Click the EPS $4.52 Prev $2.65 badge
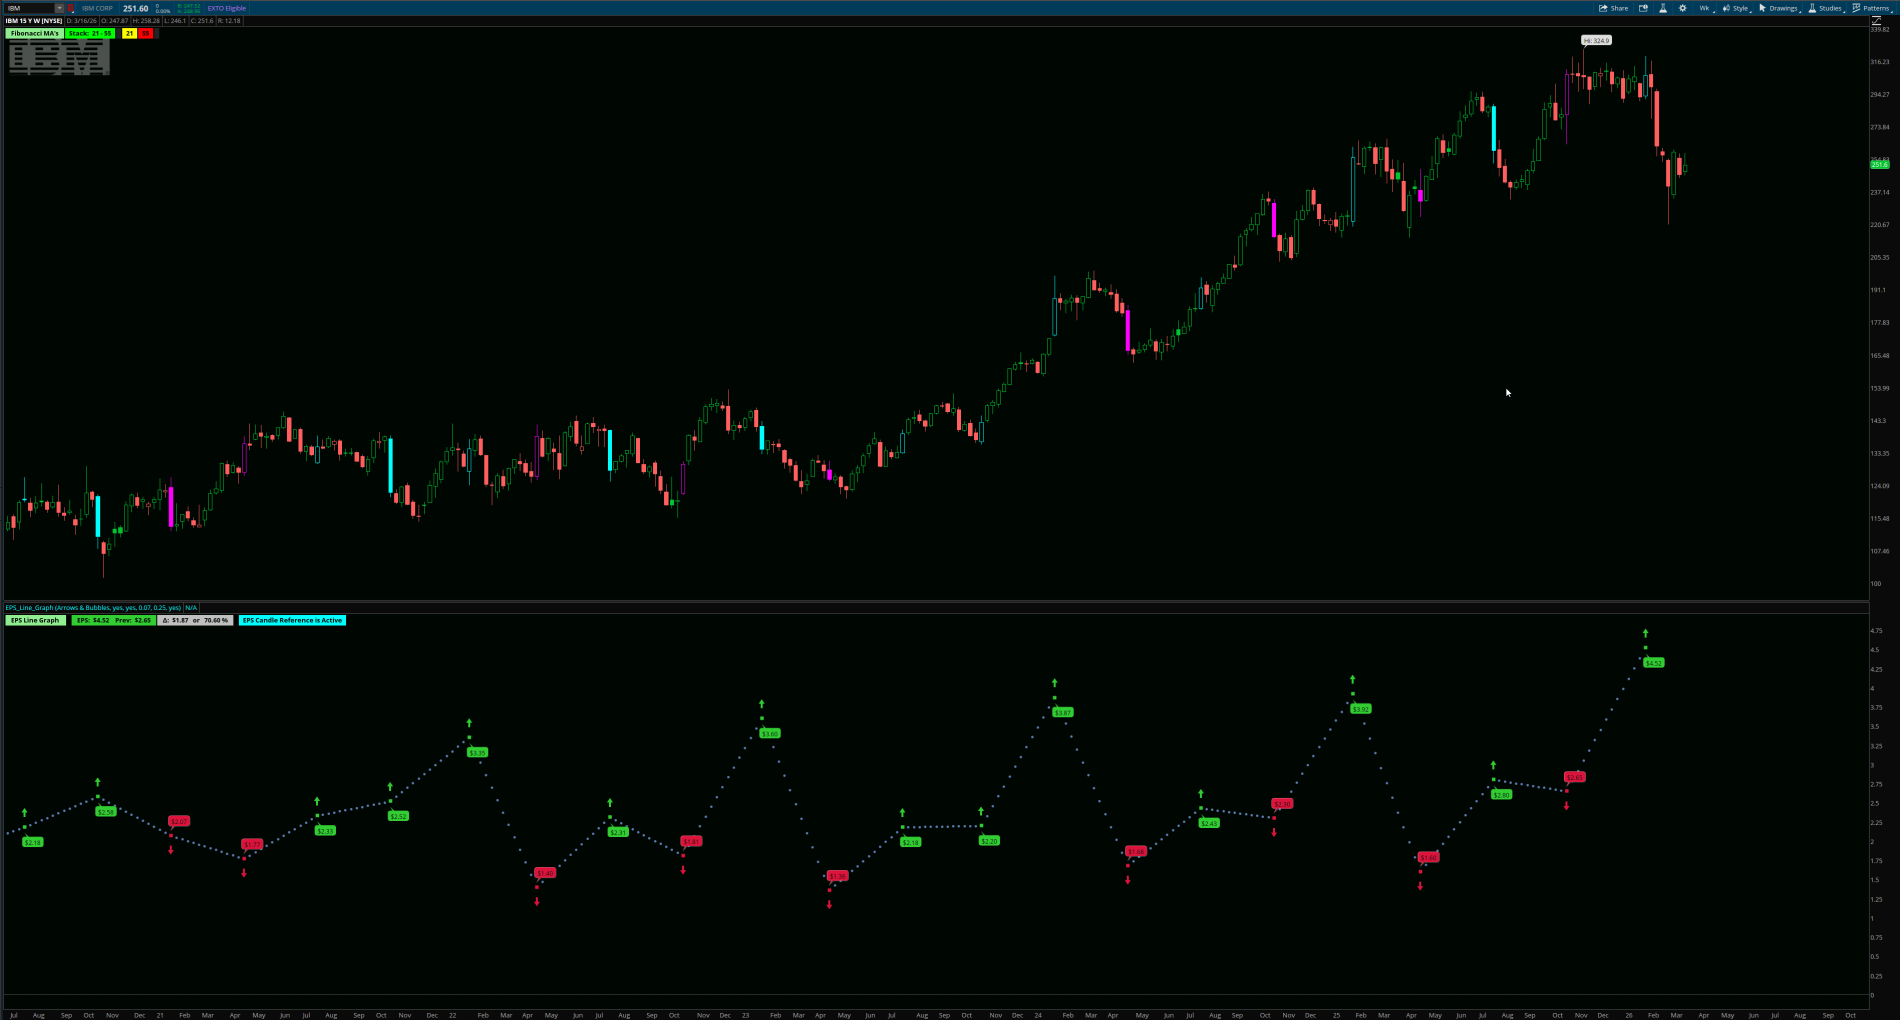1900x1020 pixels. (x=112, y=620)
